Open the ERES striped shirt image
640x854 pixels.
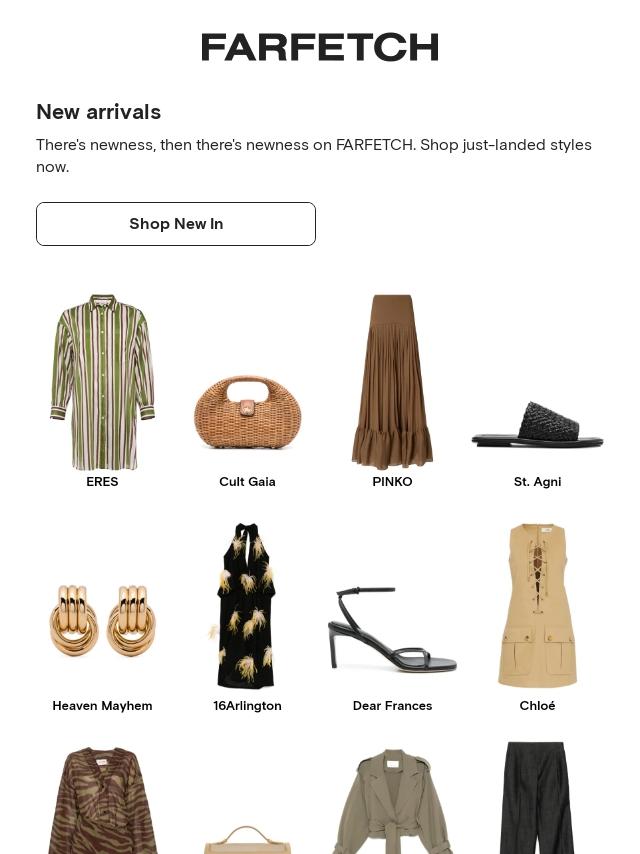pyautogui.click(x=102, y=382)
